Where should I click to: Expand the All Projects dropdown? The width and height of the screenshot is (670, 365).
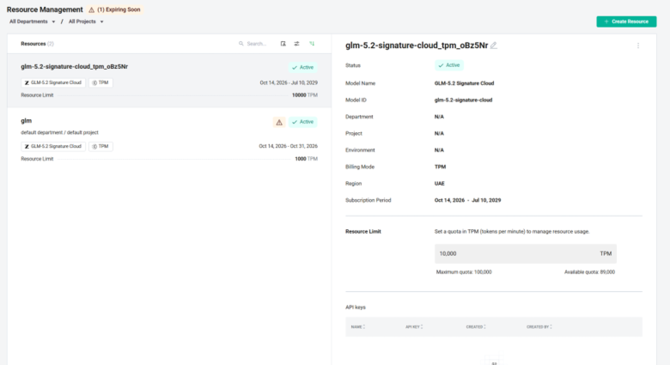pos(86,21)
